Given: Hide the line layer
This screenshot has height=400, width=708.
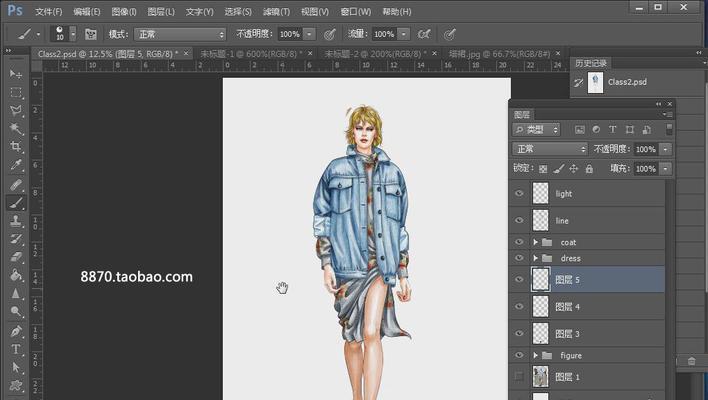Looking at the screenshot, I should [x=519, y=220].
